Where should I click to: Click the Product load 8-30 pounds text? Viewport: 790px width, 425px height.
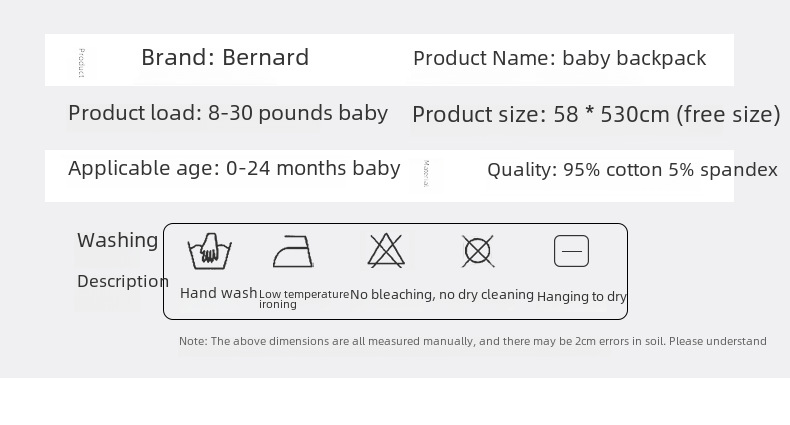click(228, 113)
